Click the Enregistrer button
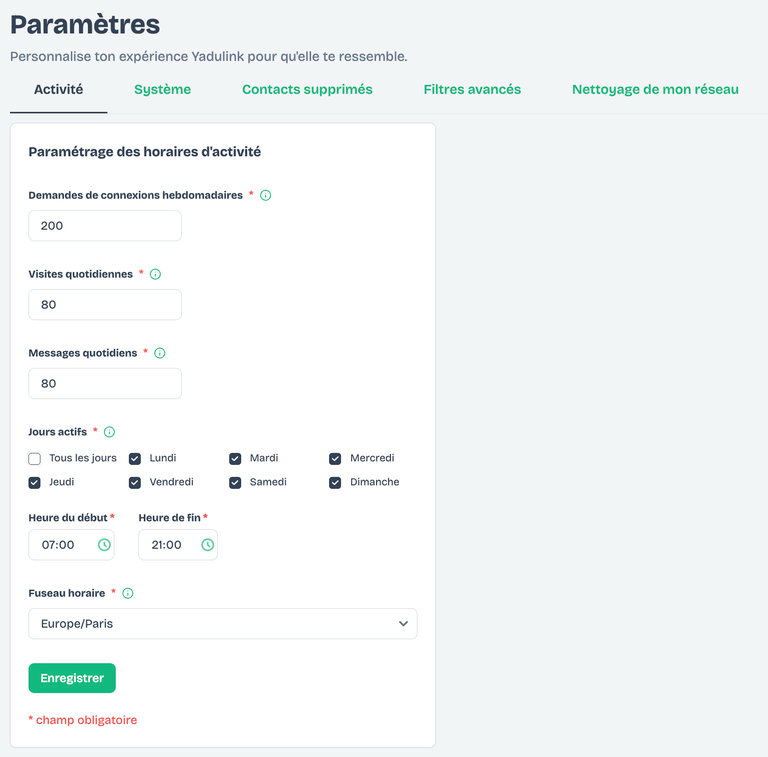Screen dimensions: 768x757 [72, 678]
